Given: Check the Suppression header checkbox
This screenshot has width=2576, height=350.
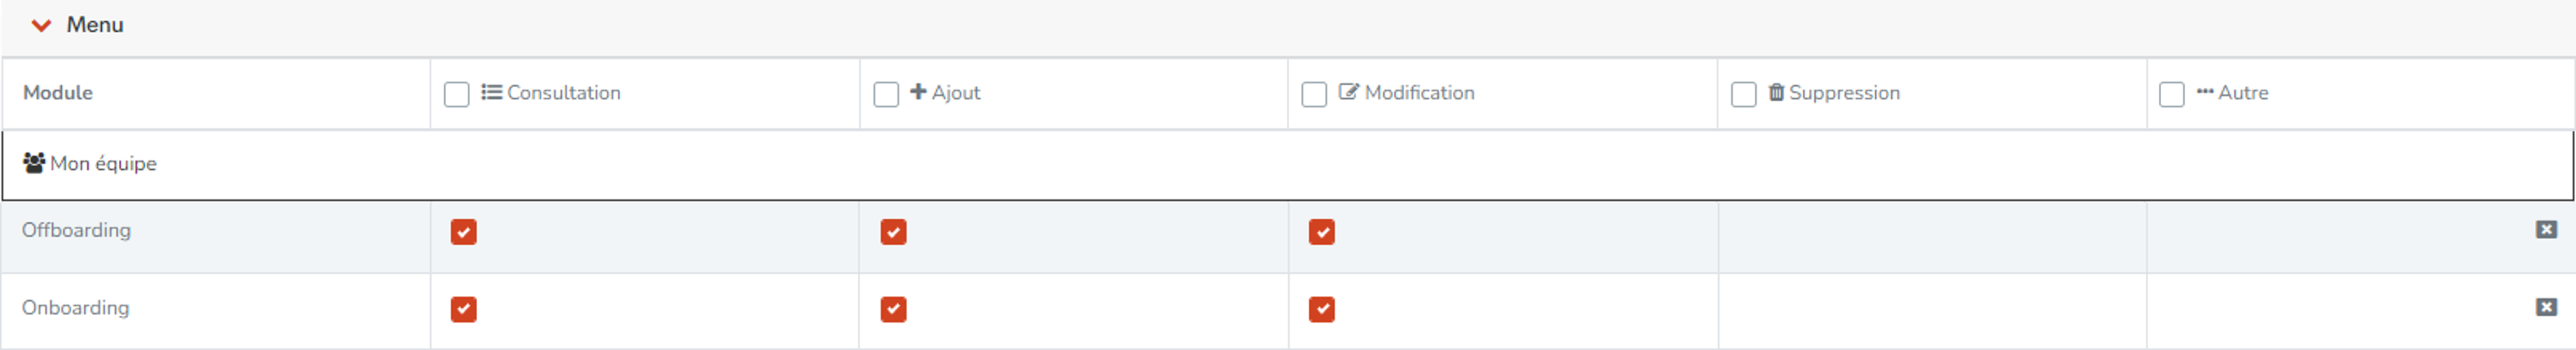Looking at the screenshot, I should pos(1743,94).
